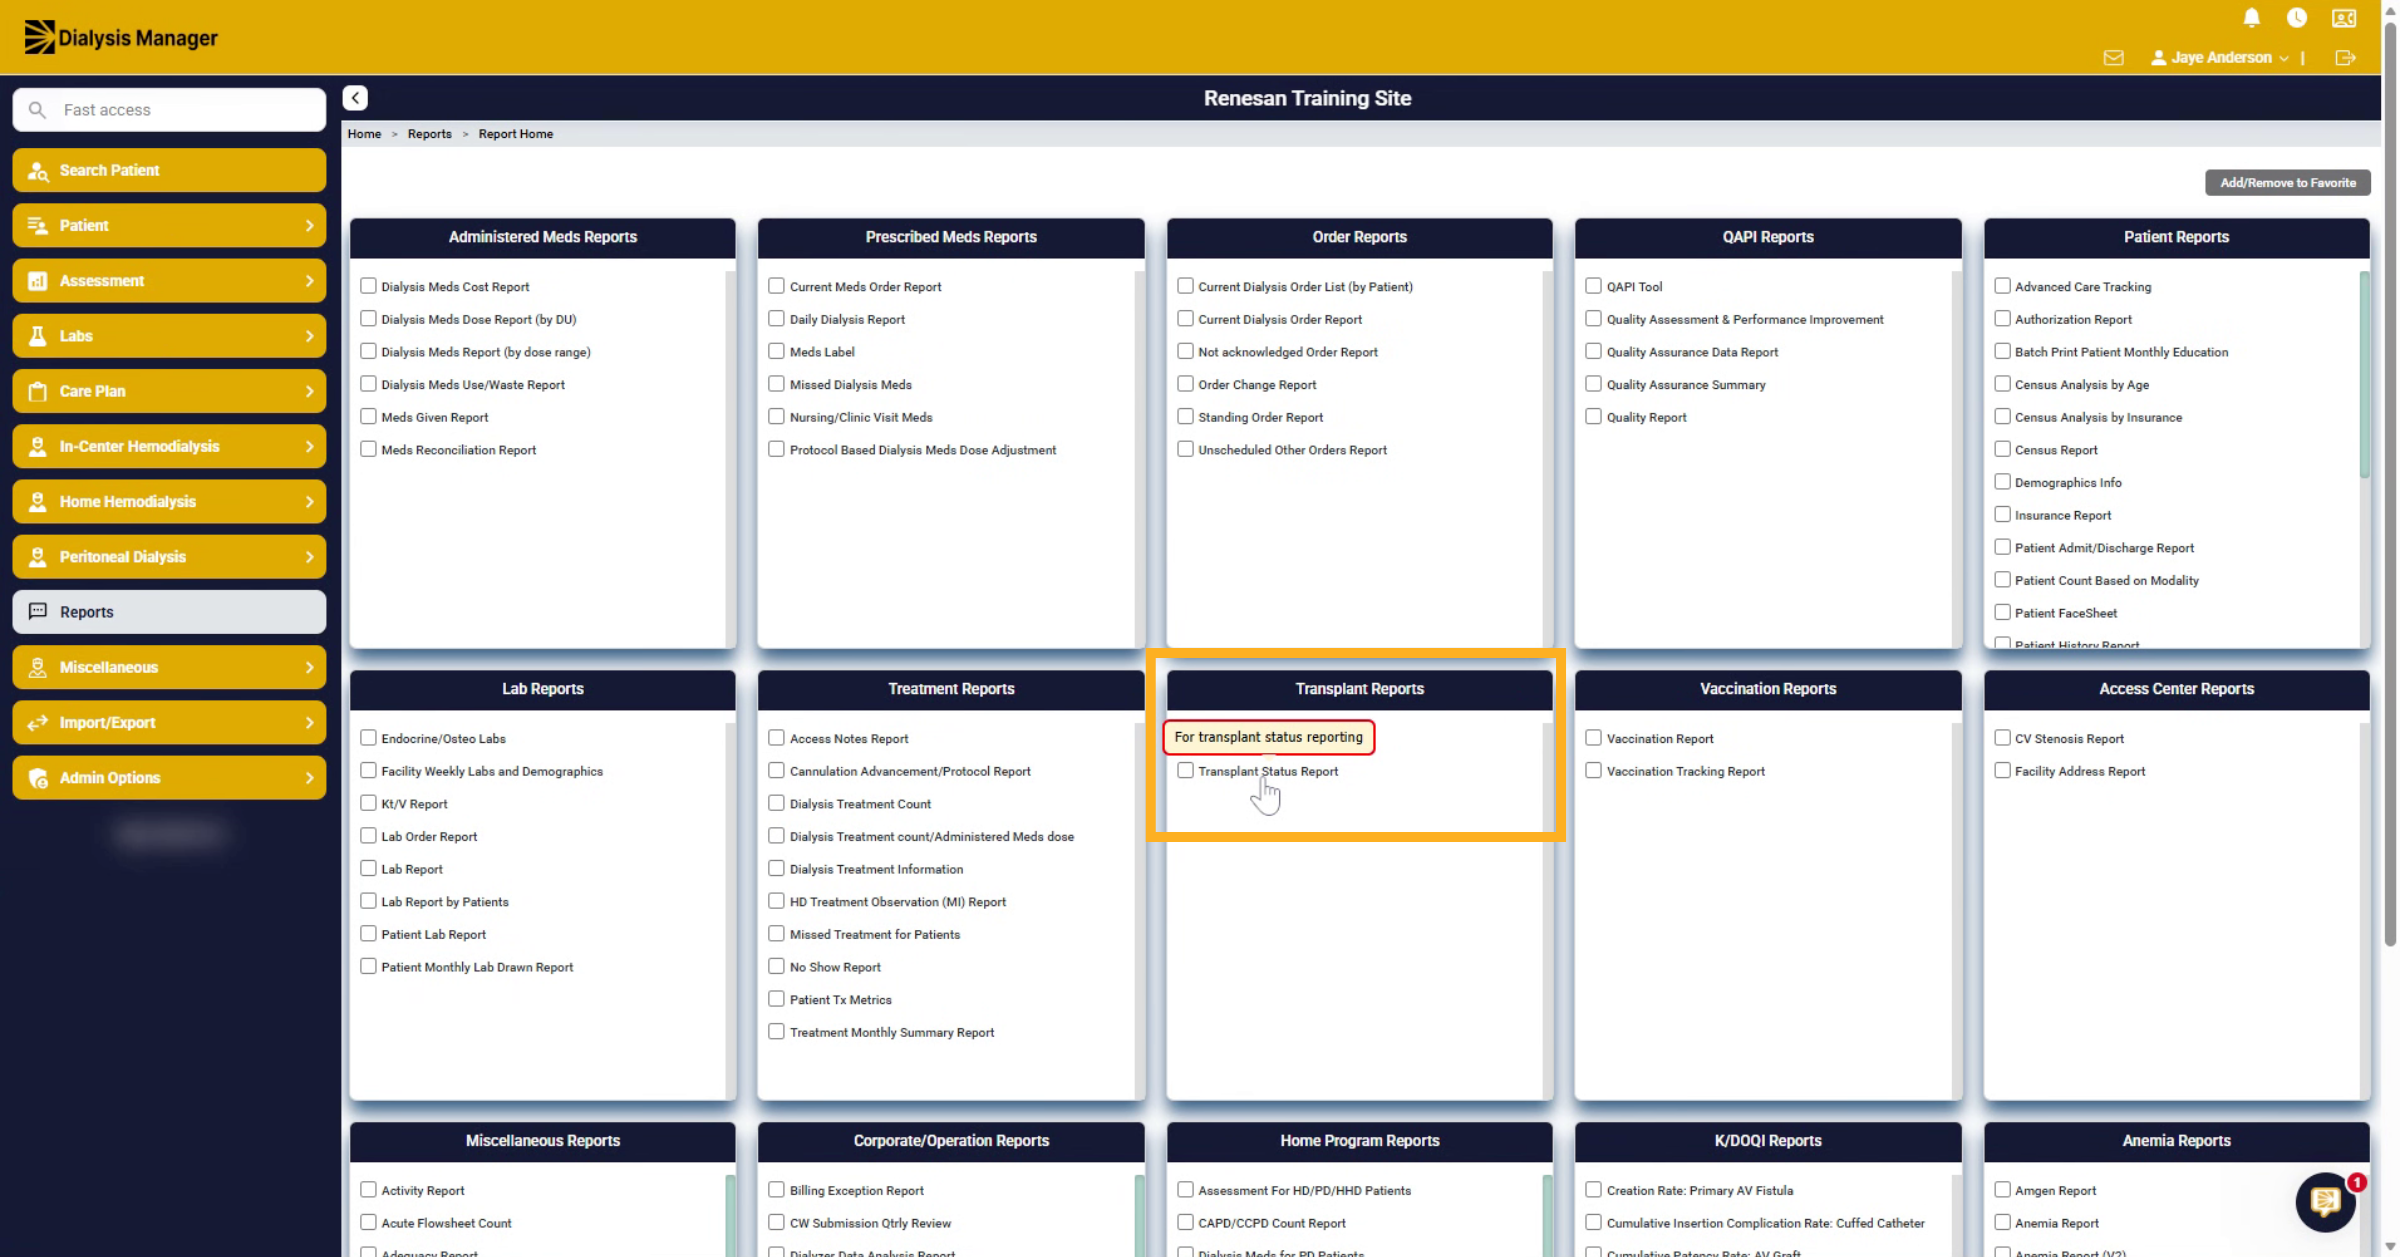
Task: Open the Census Report entry
Action: click(2055, 450)
